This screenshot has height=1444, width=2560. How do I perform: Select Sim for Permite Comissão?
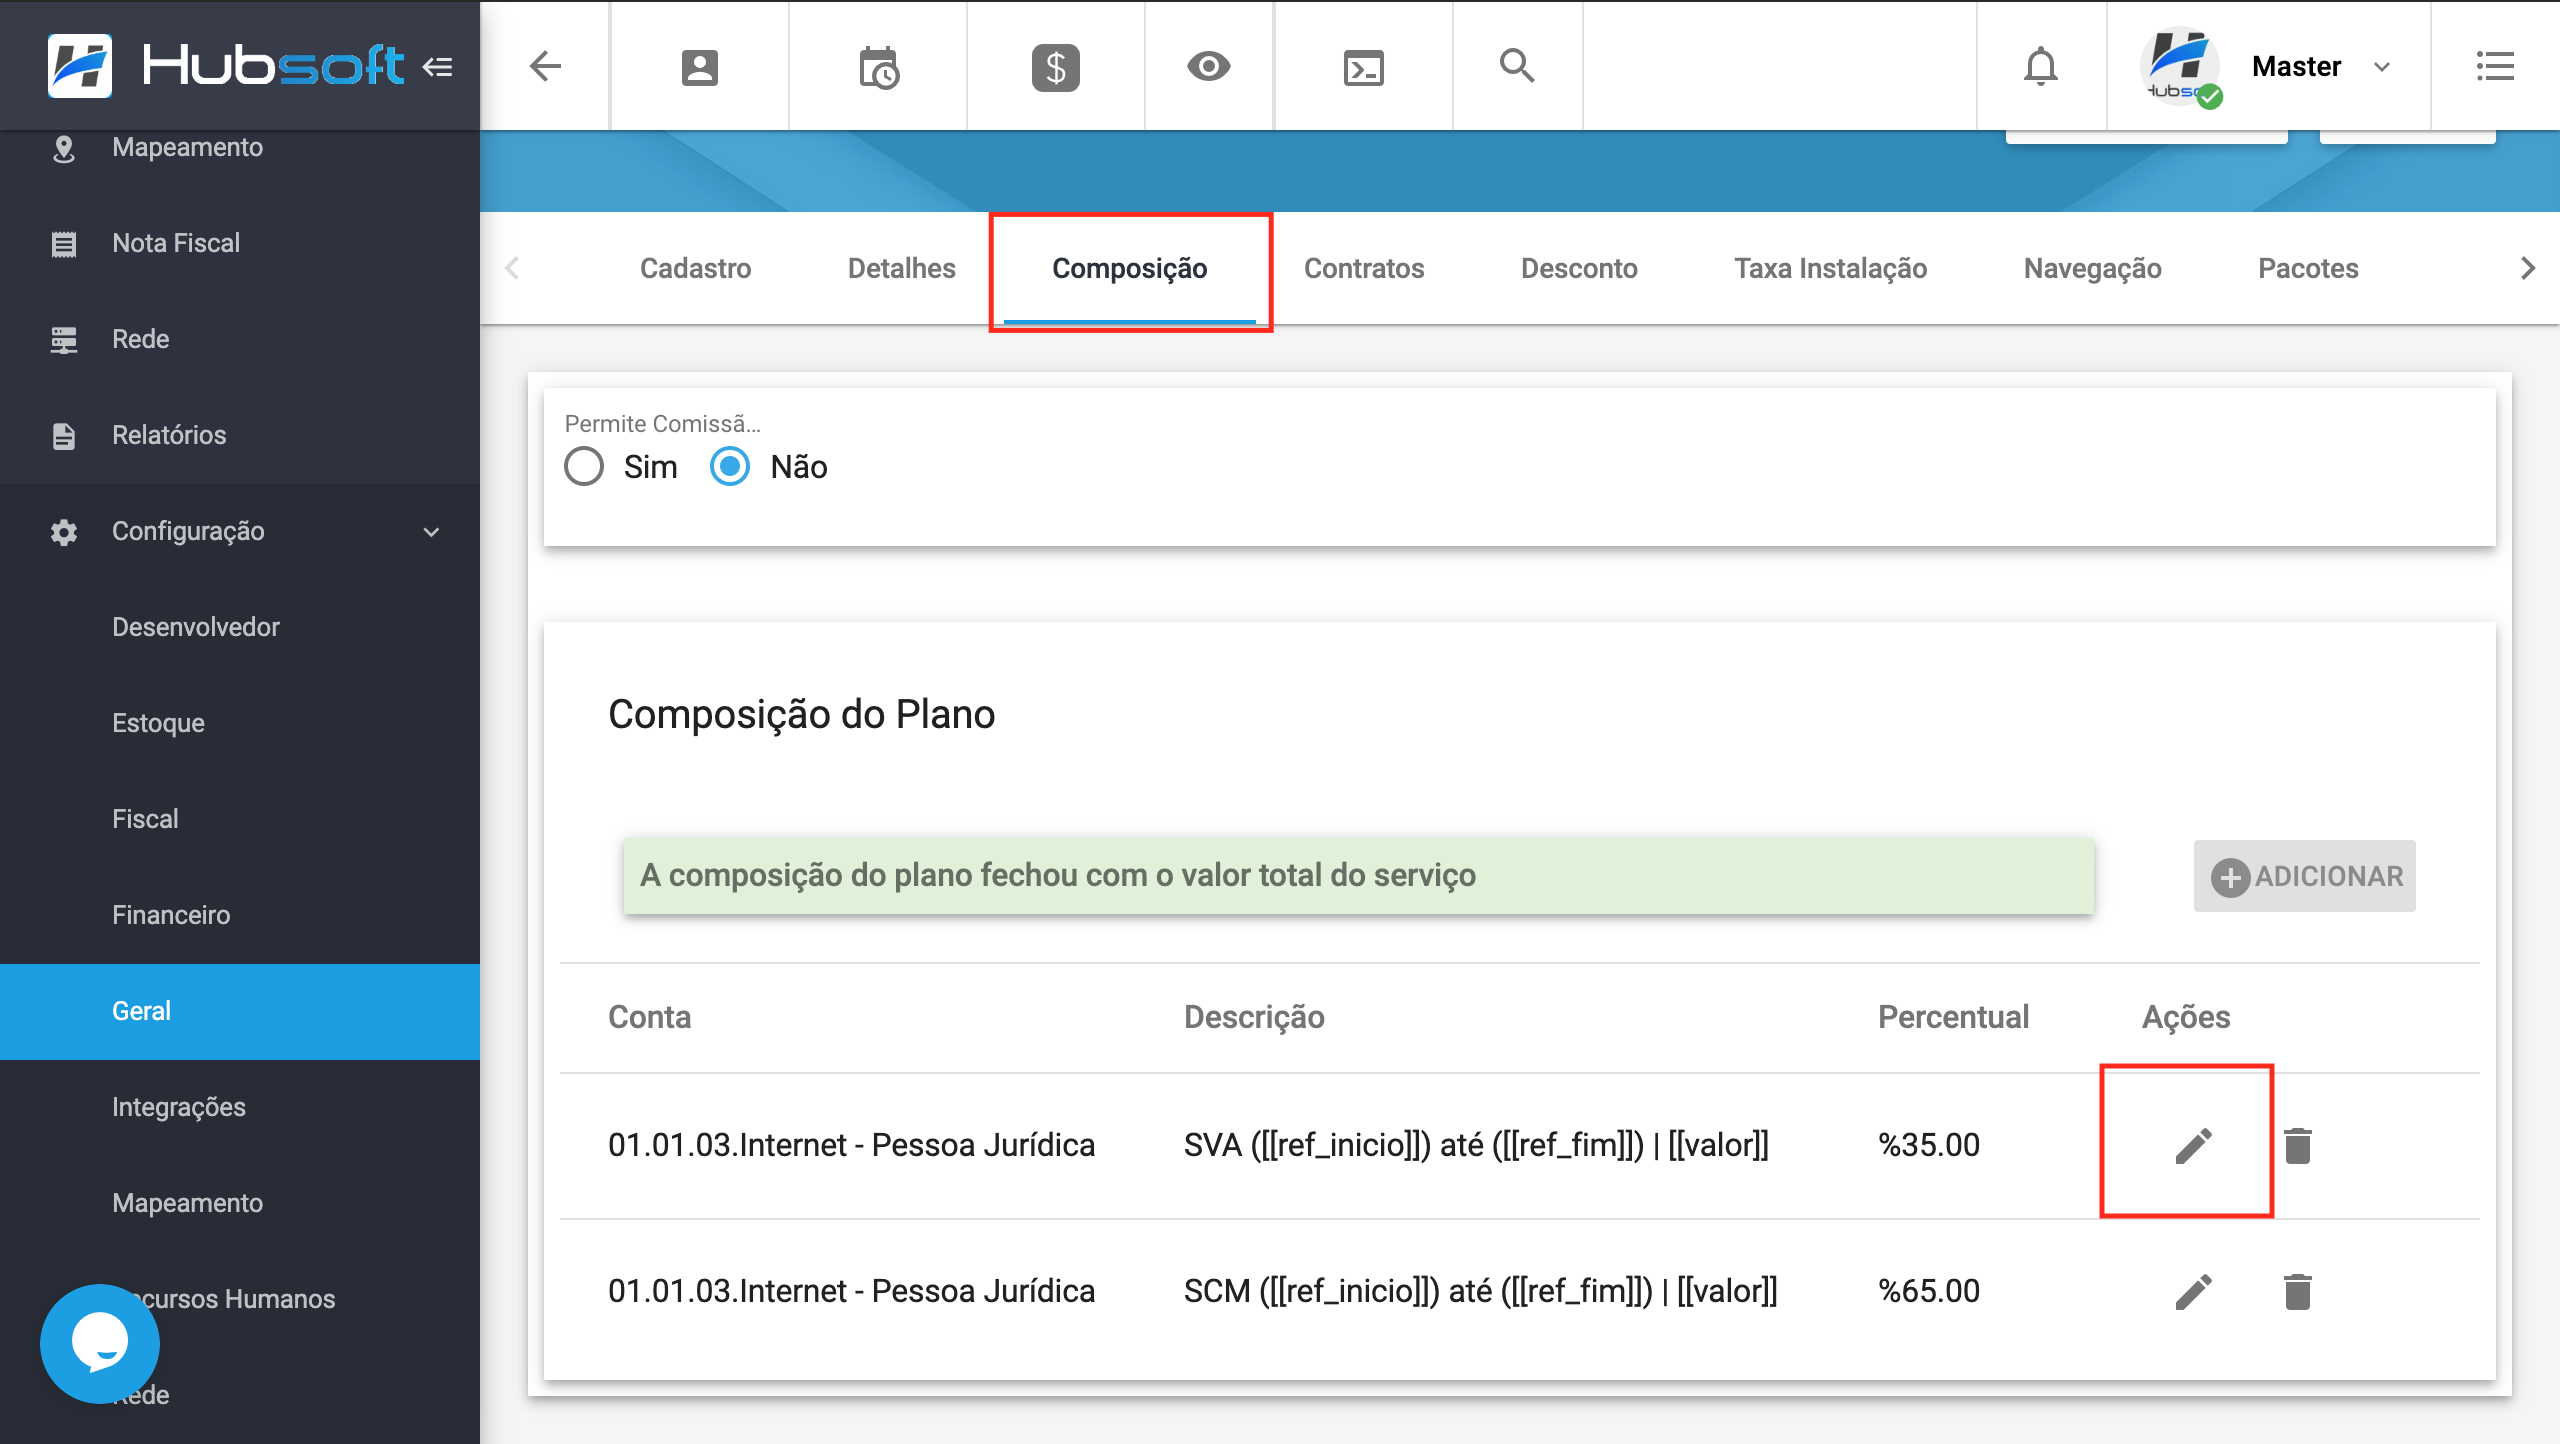click(x=584, y=466)
